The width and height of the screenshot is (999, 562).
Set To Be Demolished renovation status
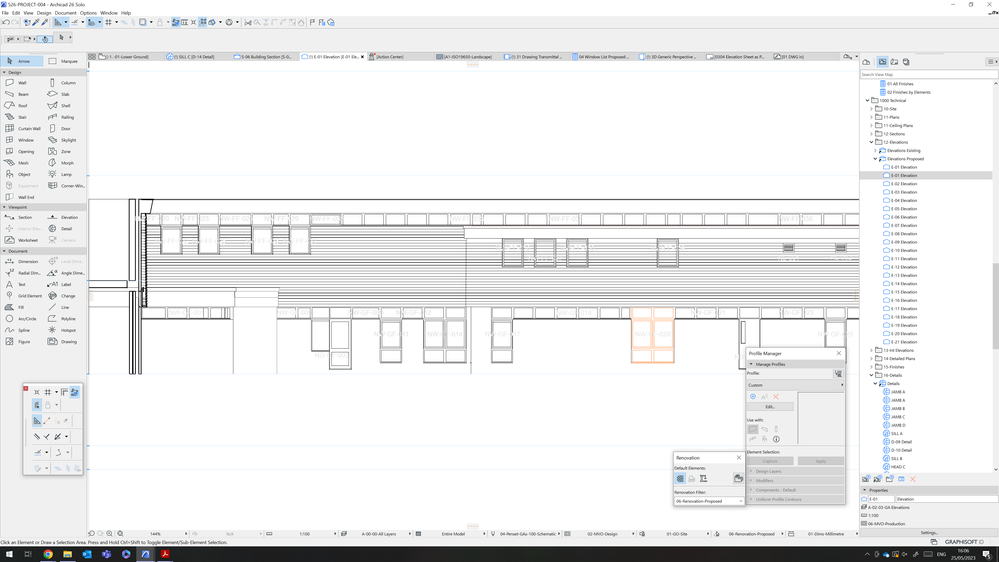(692, 479)
